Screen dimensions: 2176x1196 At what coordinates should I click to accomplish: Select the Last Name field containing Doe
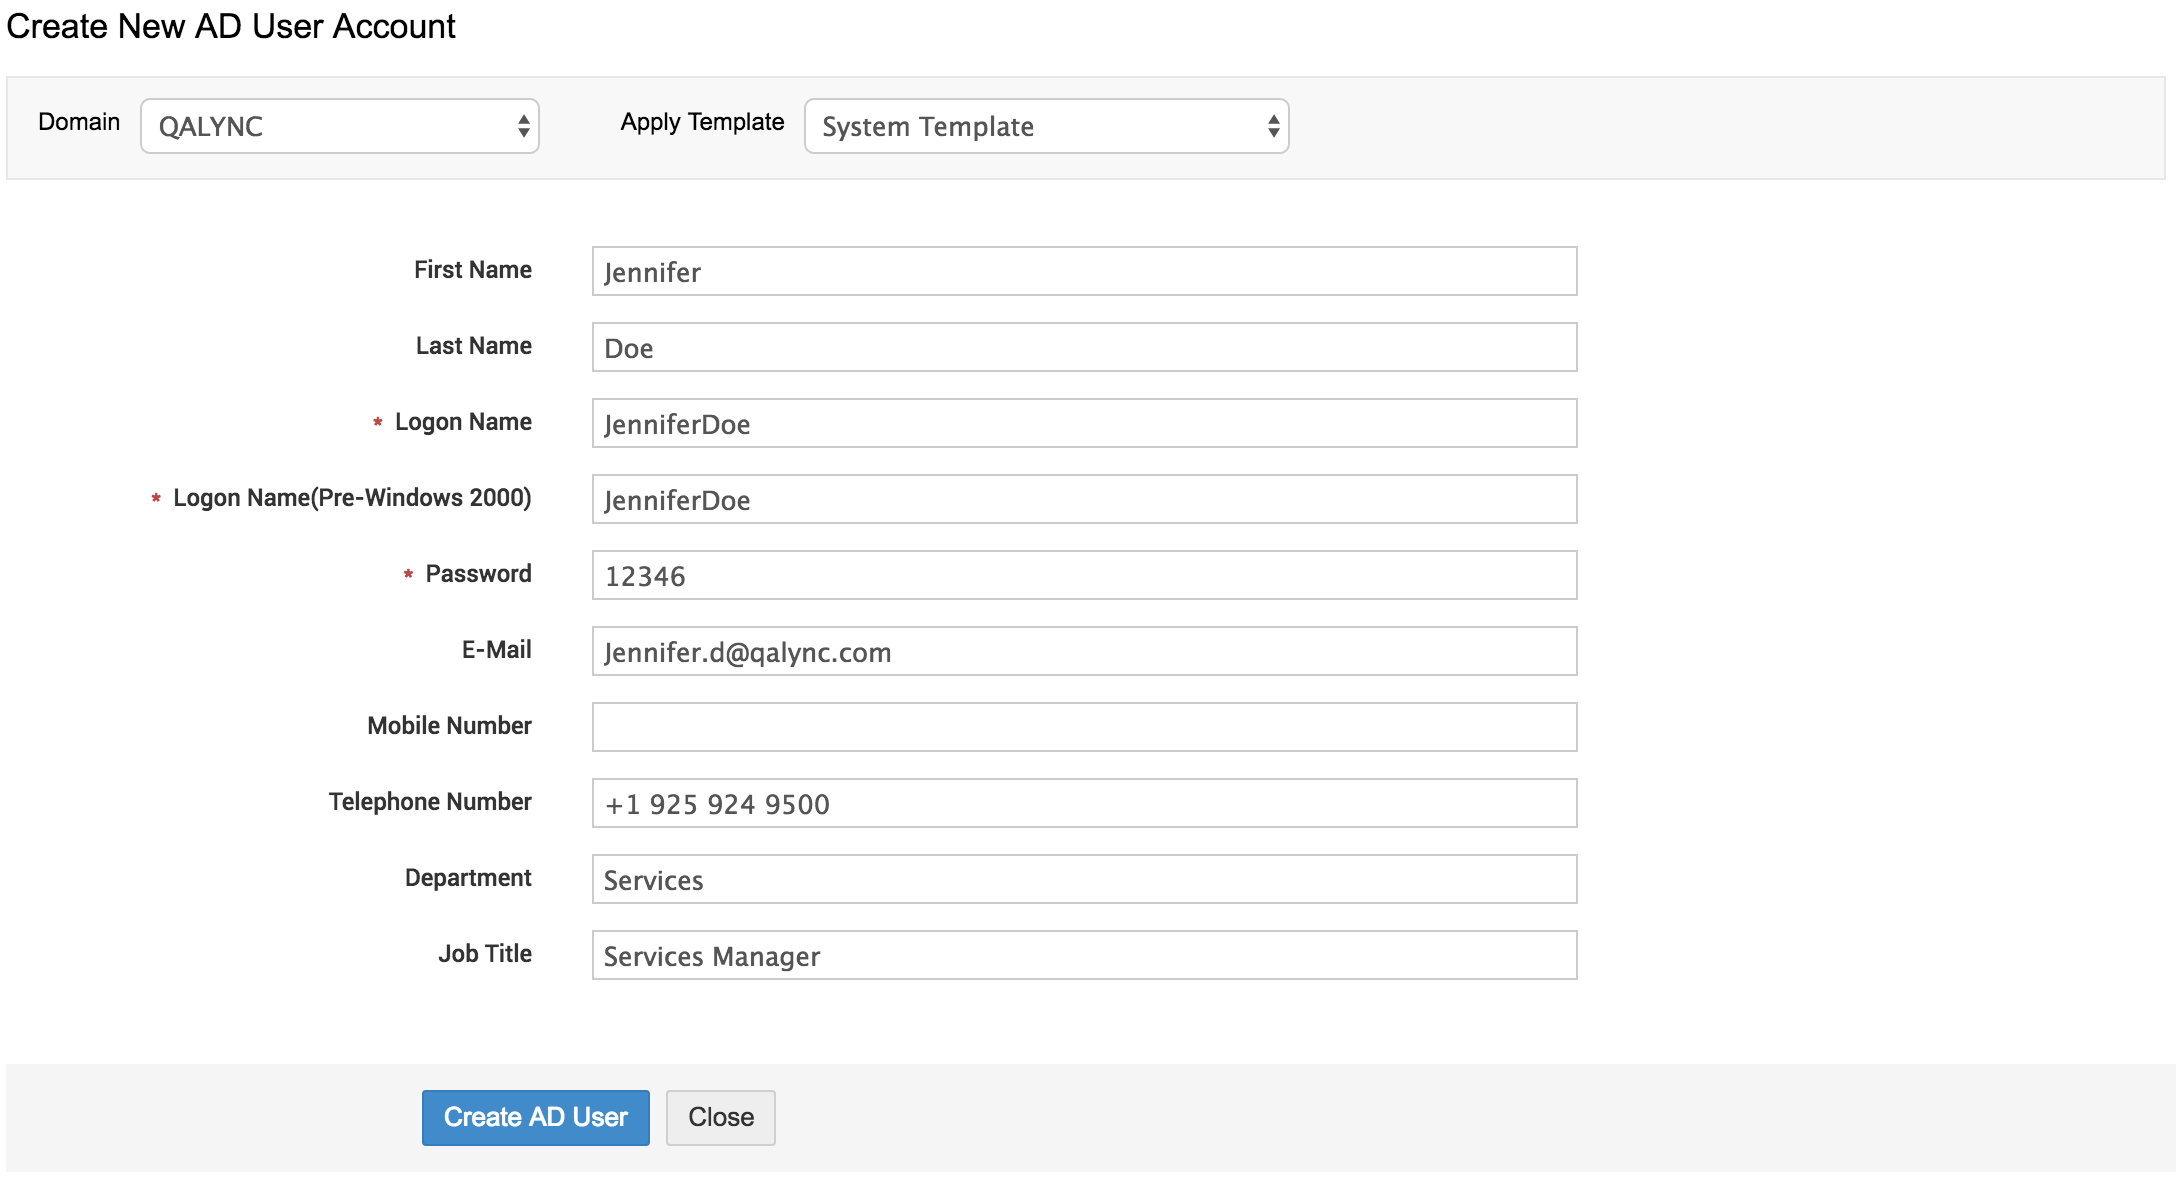[x=1083, y=347]
